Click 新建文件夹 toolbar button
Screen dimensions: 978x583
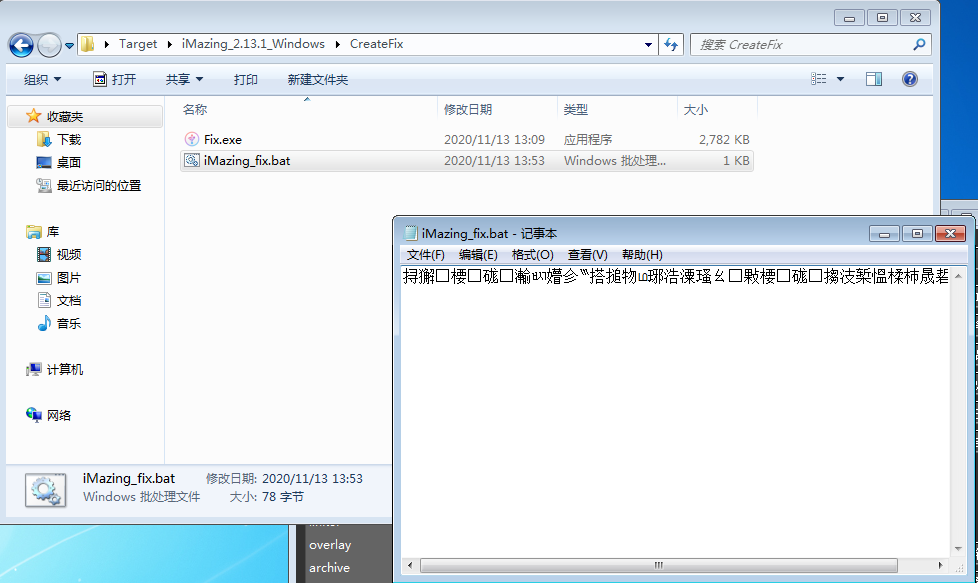pos(317,79)
